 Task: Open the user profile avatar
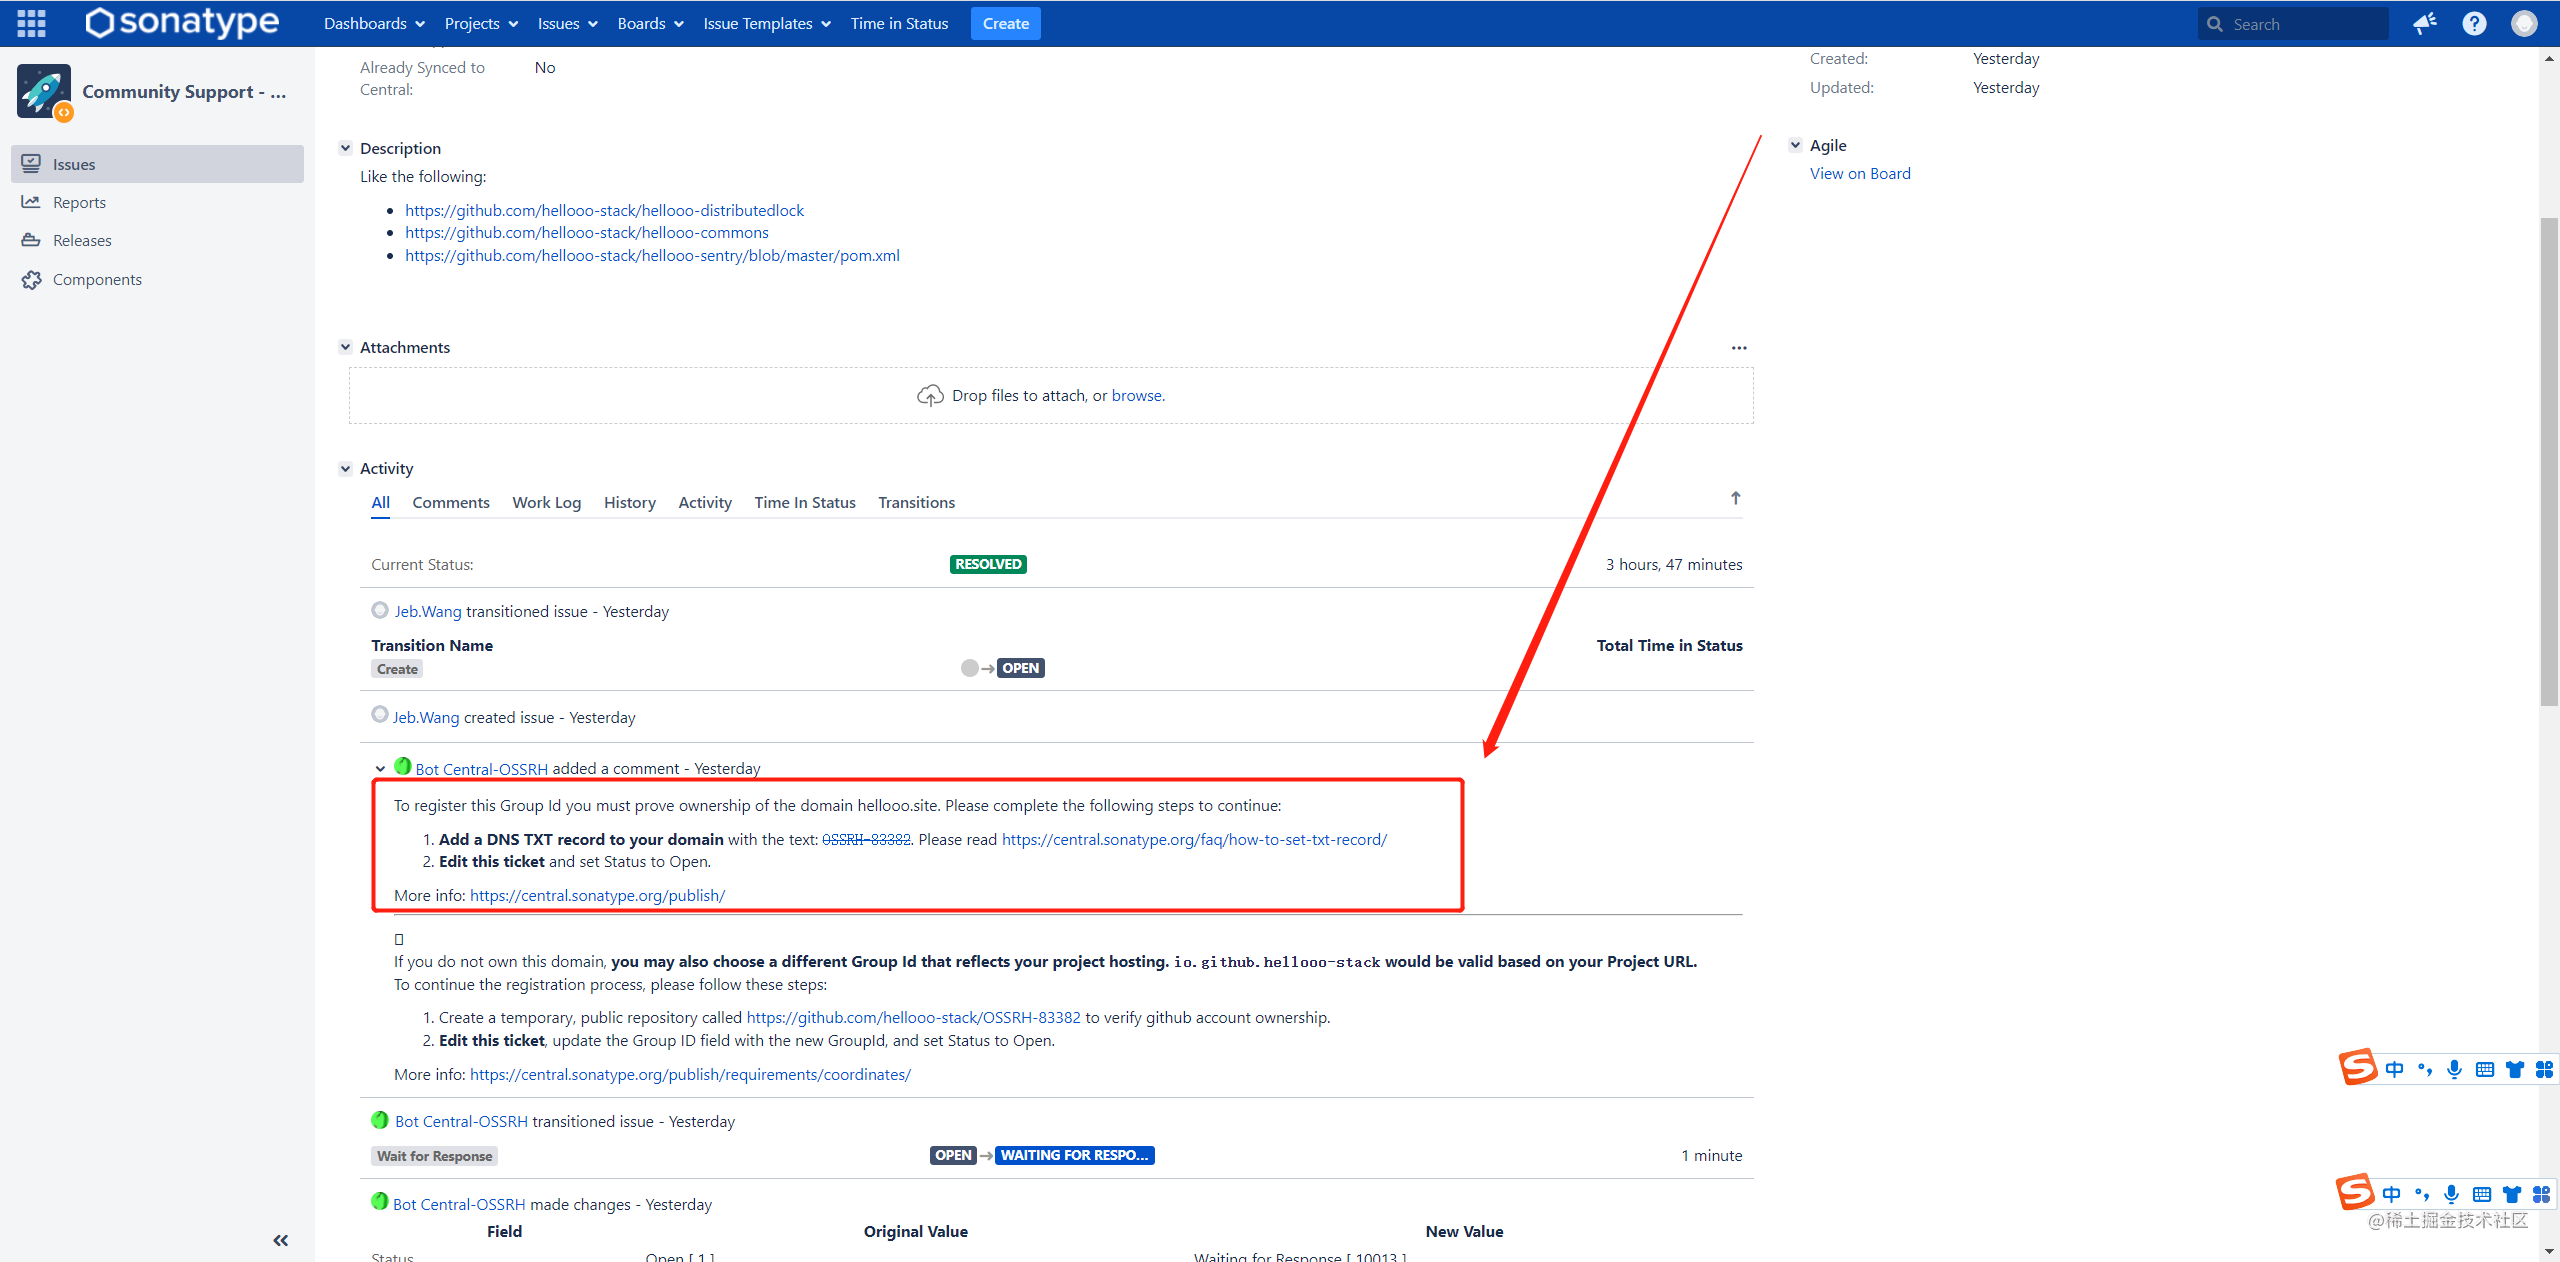pos(2523,23)
